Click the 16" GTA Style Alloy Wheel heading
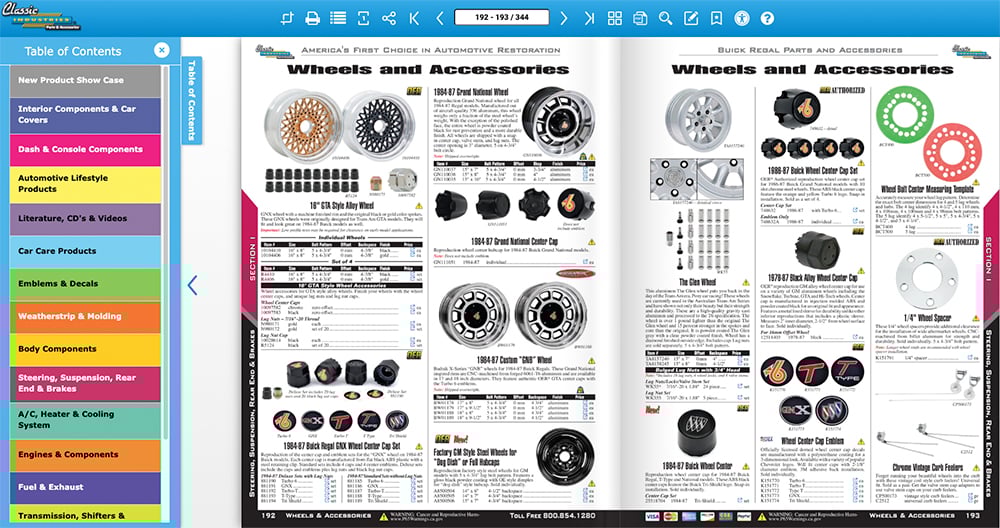This screenshot has height=528, width=1000. pos(342,206)
